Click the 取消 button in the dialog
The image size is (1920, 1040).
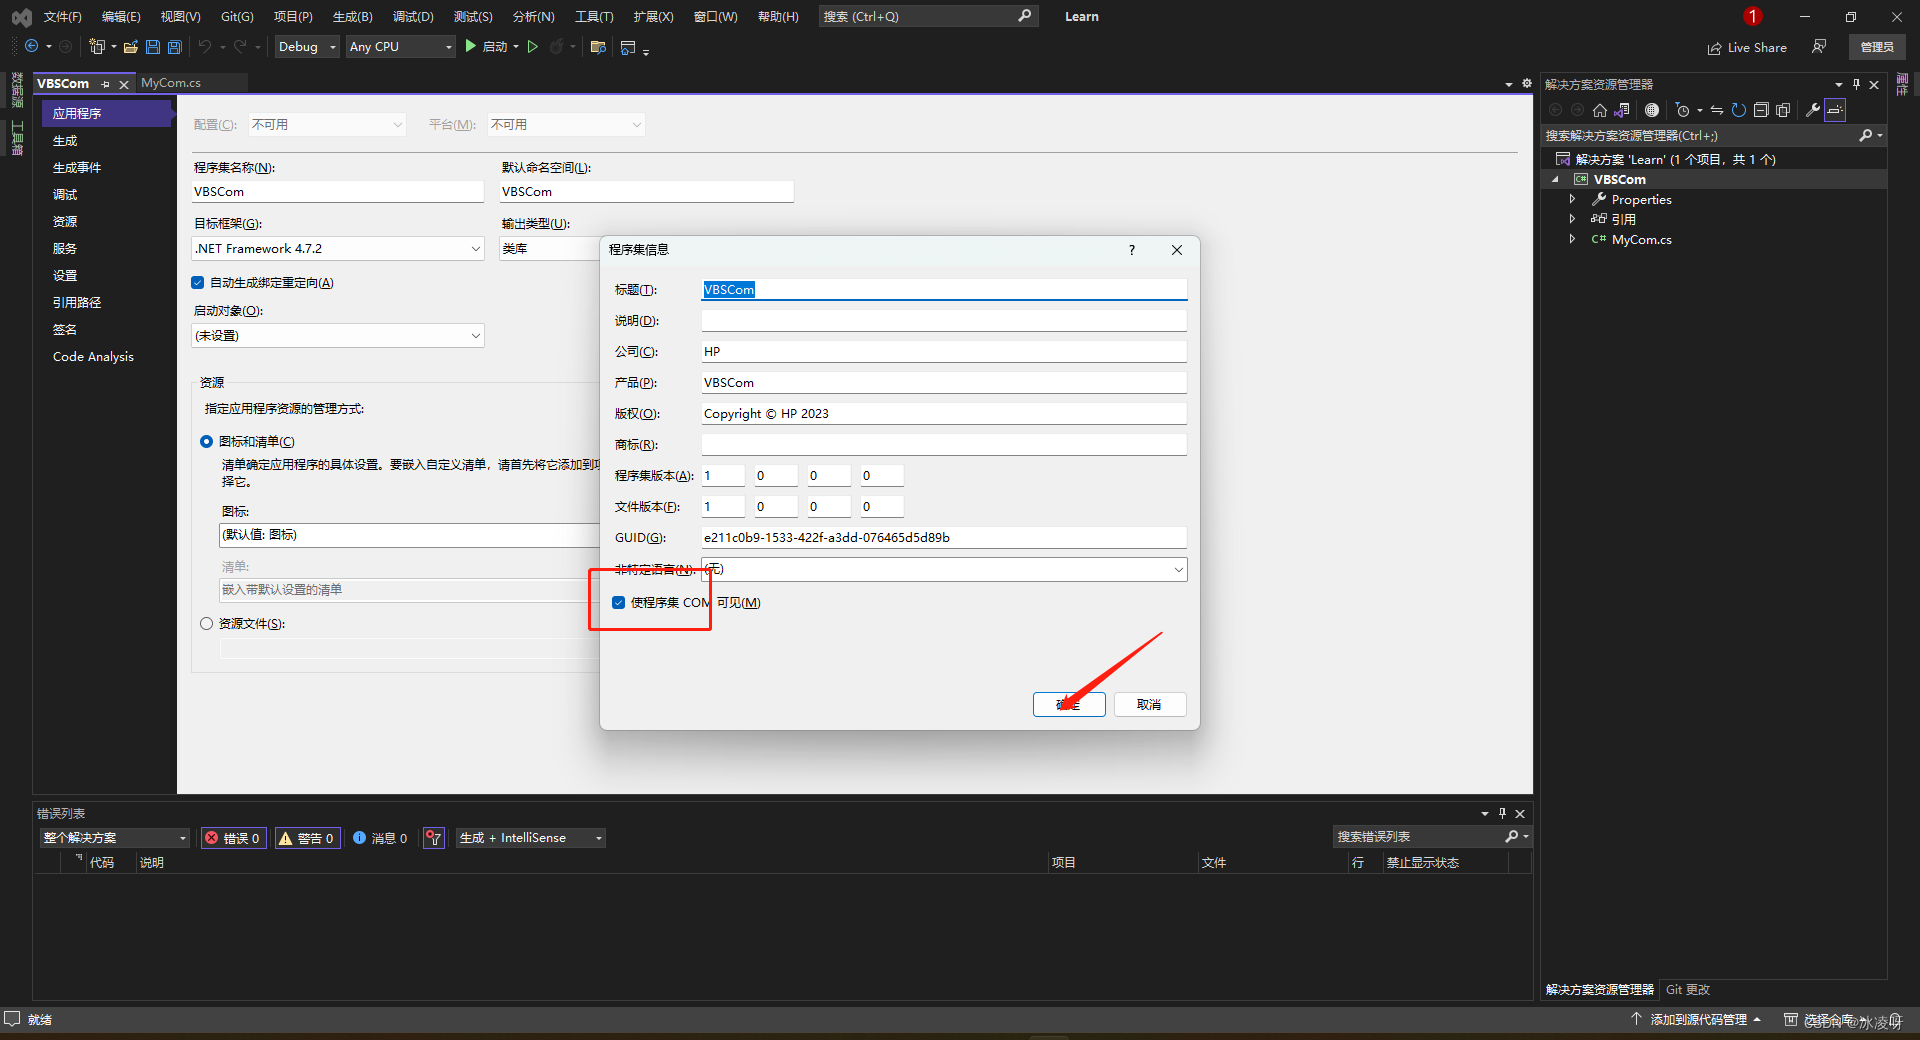tap(1148, 705)
